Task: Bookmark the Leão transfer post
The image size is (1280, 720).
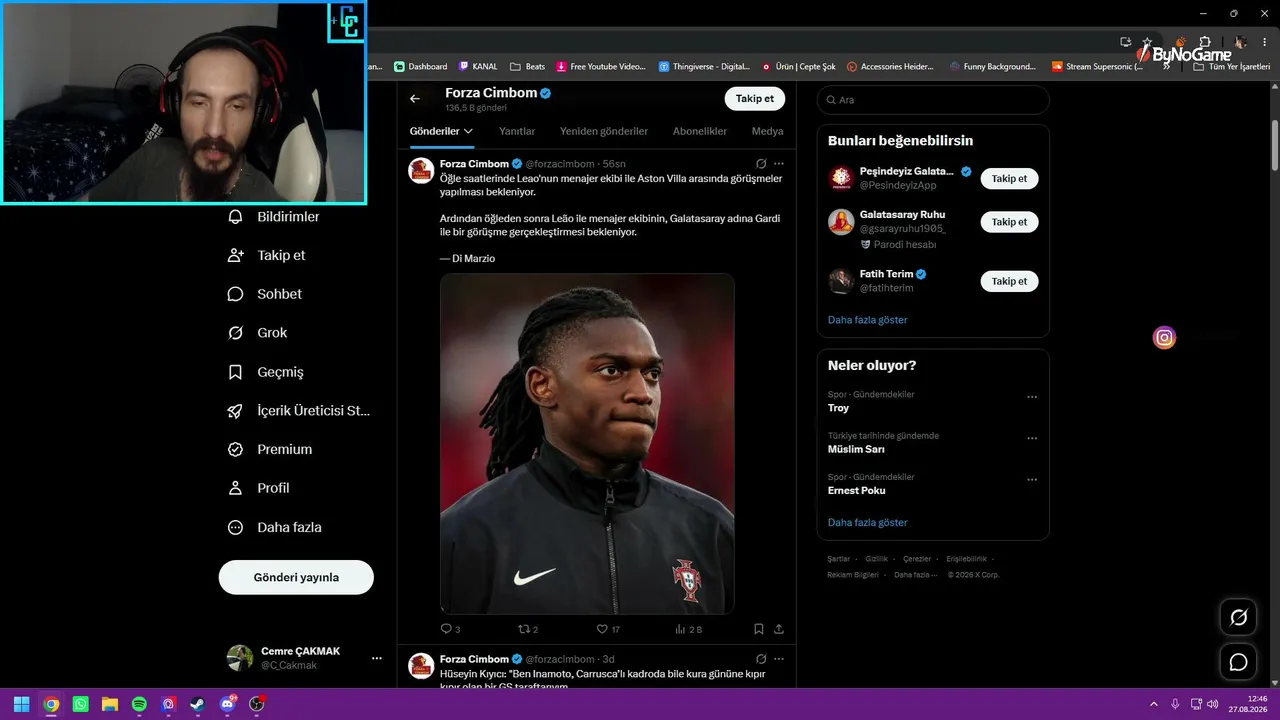Action: click(x=759, y=629)
